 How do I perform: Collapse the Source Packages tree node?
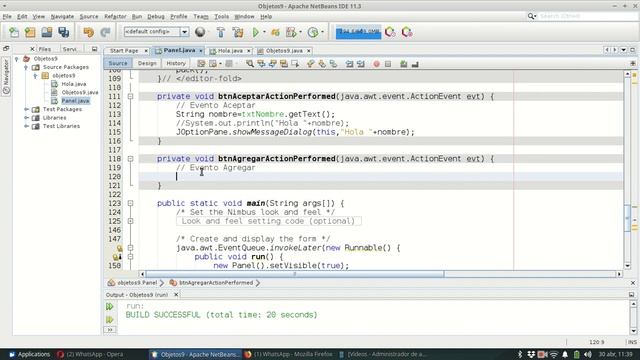[x=26, y=67]
